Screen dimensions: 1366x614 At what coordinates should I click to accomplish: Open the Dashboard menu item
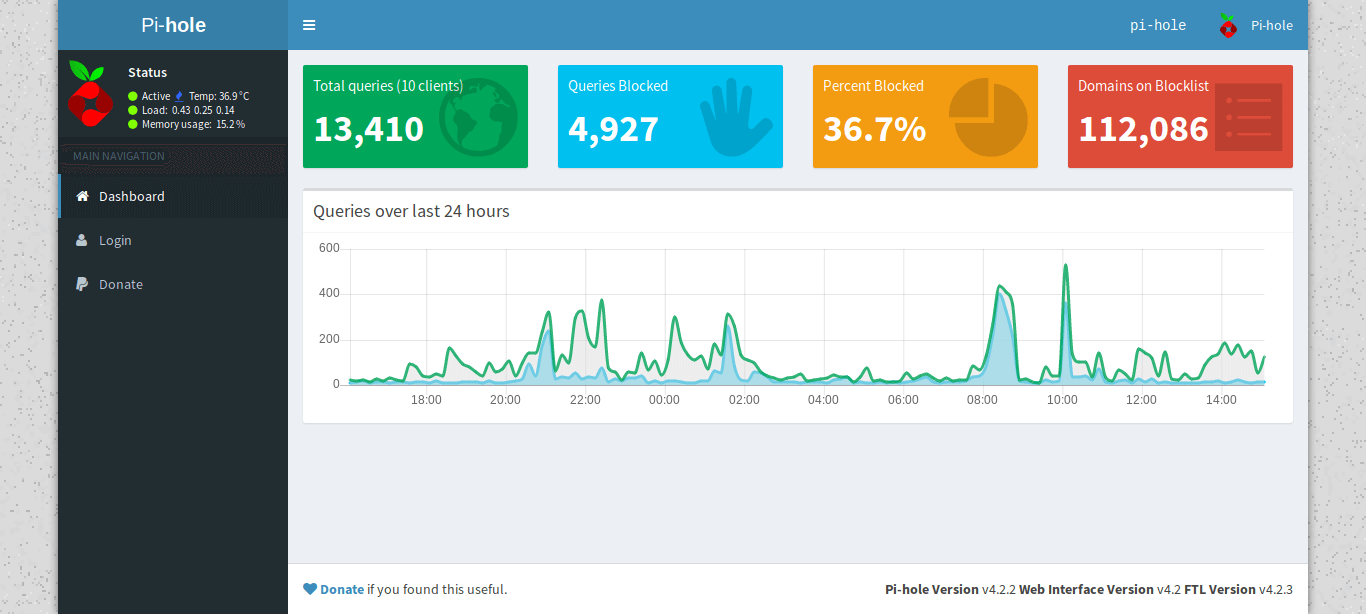pos(173,196)
